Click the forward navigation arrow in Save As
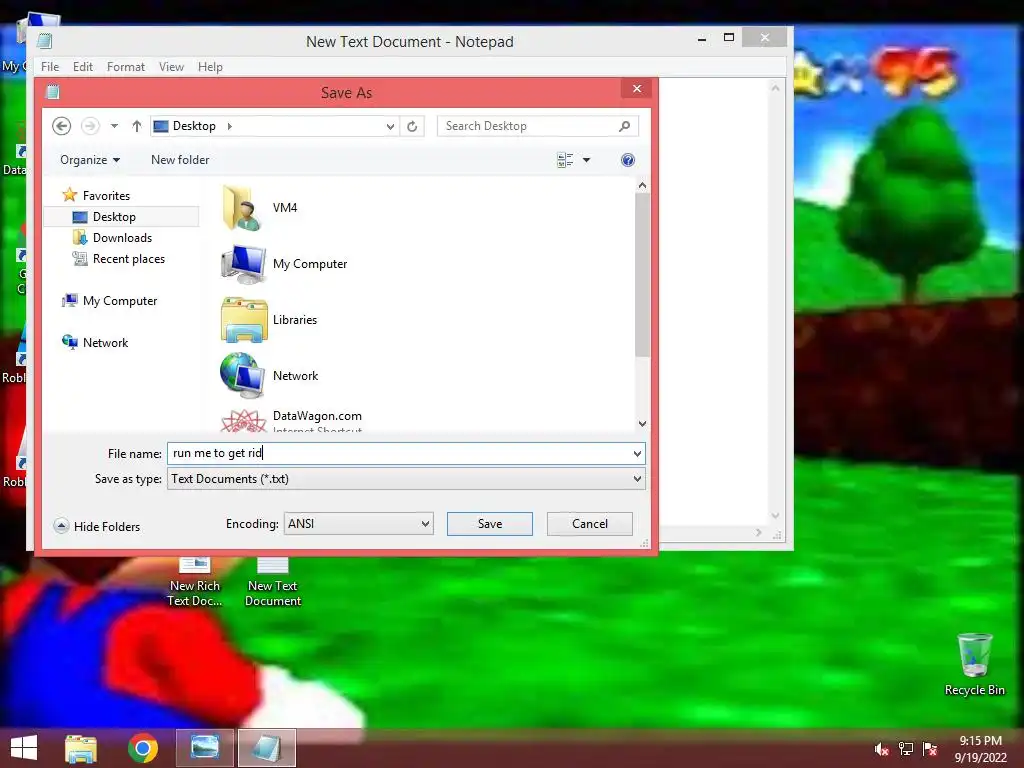Image resolution: width=1024 pixels, height=768 pixels. pyautogui.click(x=89, y=125)
